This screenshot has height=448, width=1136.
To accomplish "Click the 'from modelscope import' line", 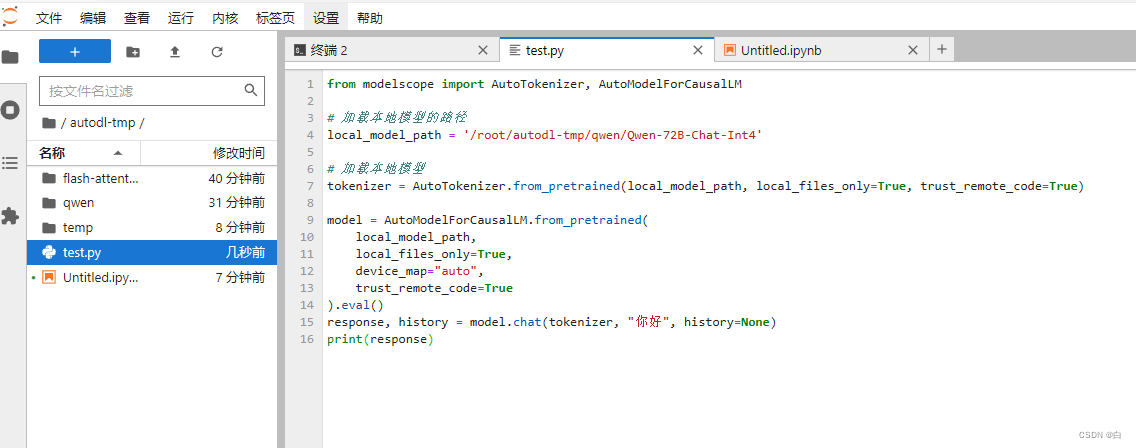I will click(535, 83).
